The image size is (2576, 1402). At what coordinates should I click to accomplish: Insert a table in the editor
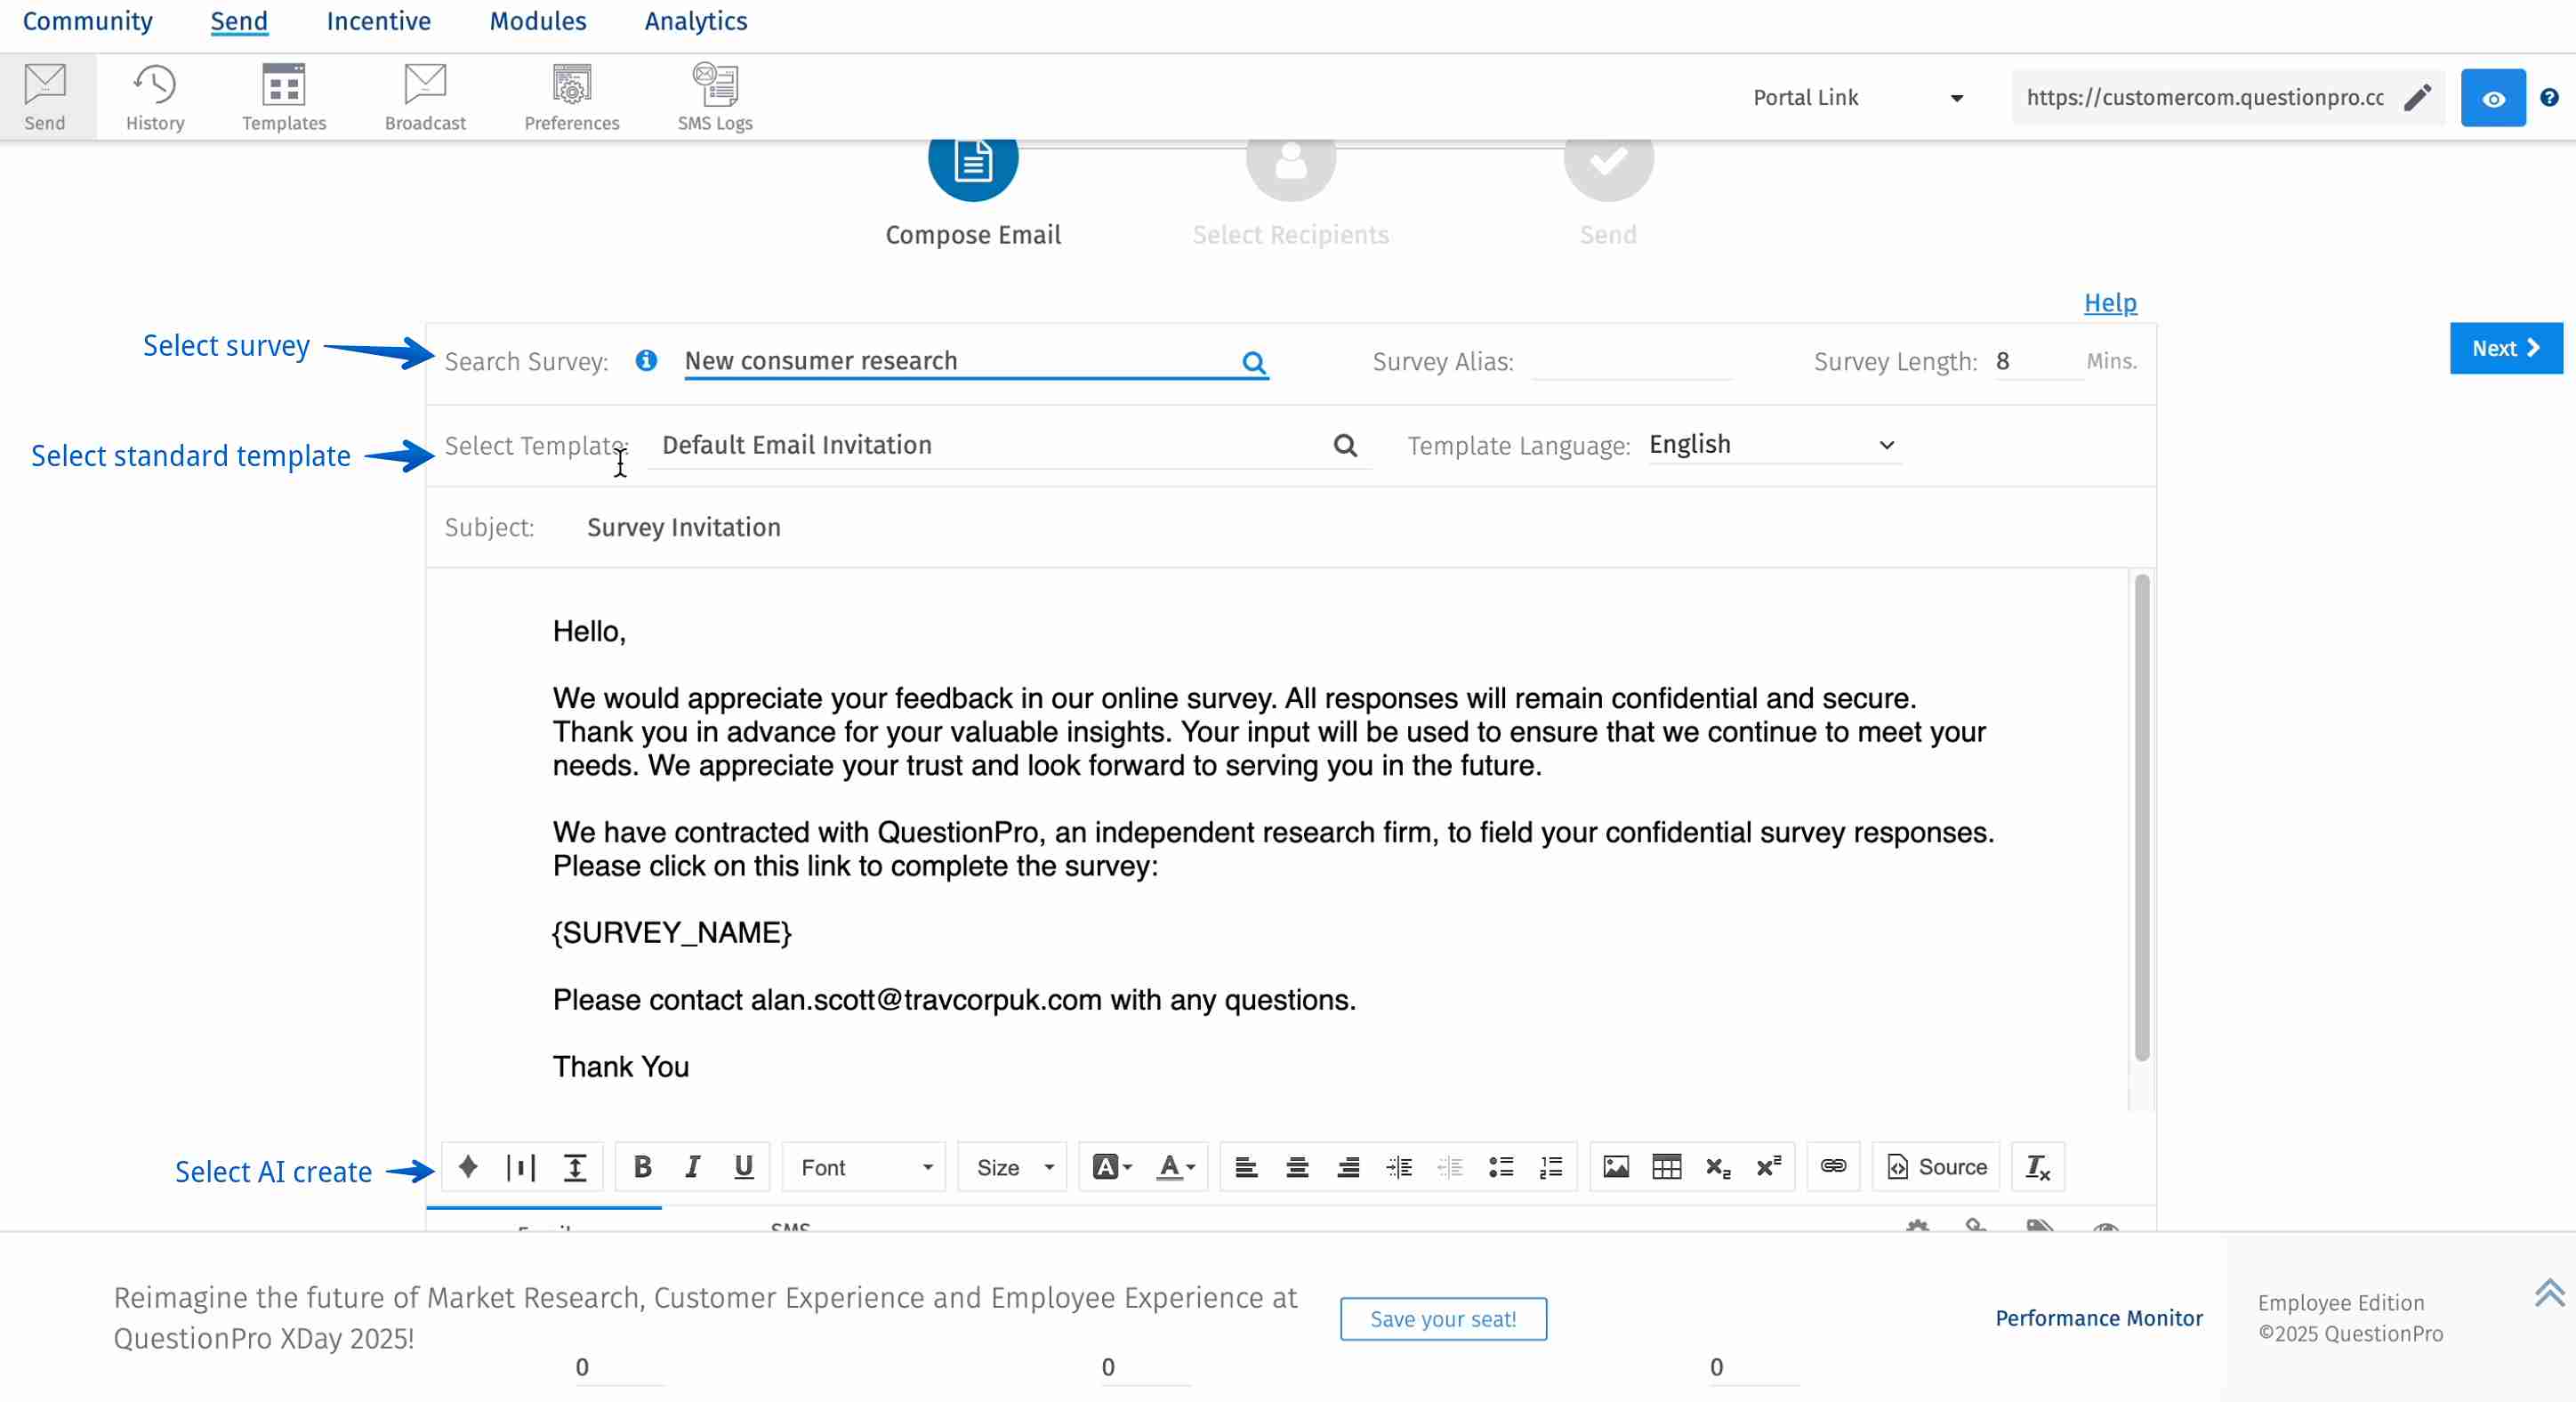point(1666,1166)
